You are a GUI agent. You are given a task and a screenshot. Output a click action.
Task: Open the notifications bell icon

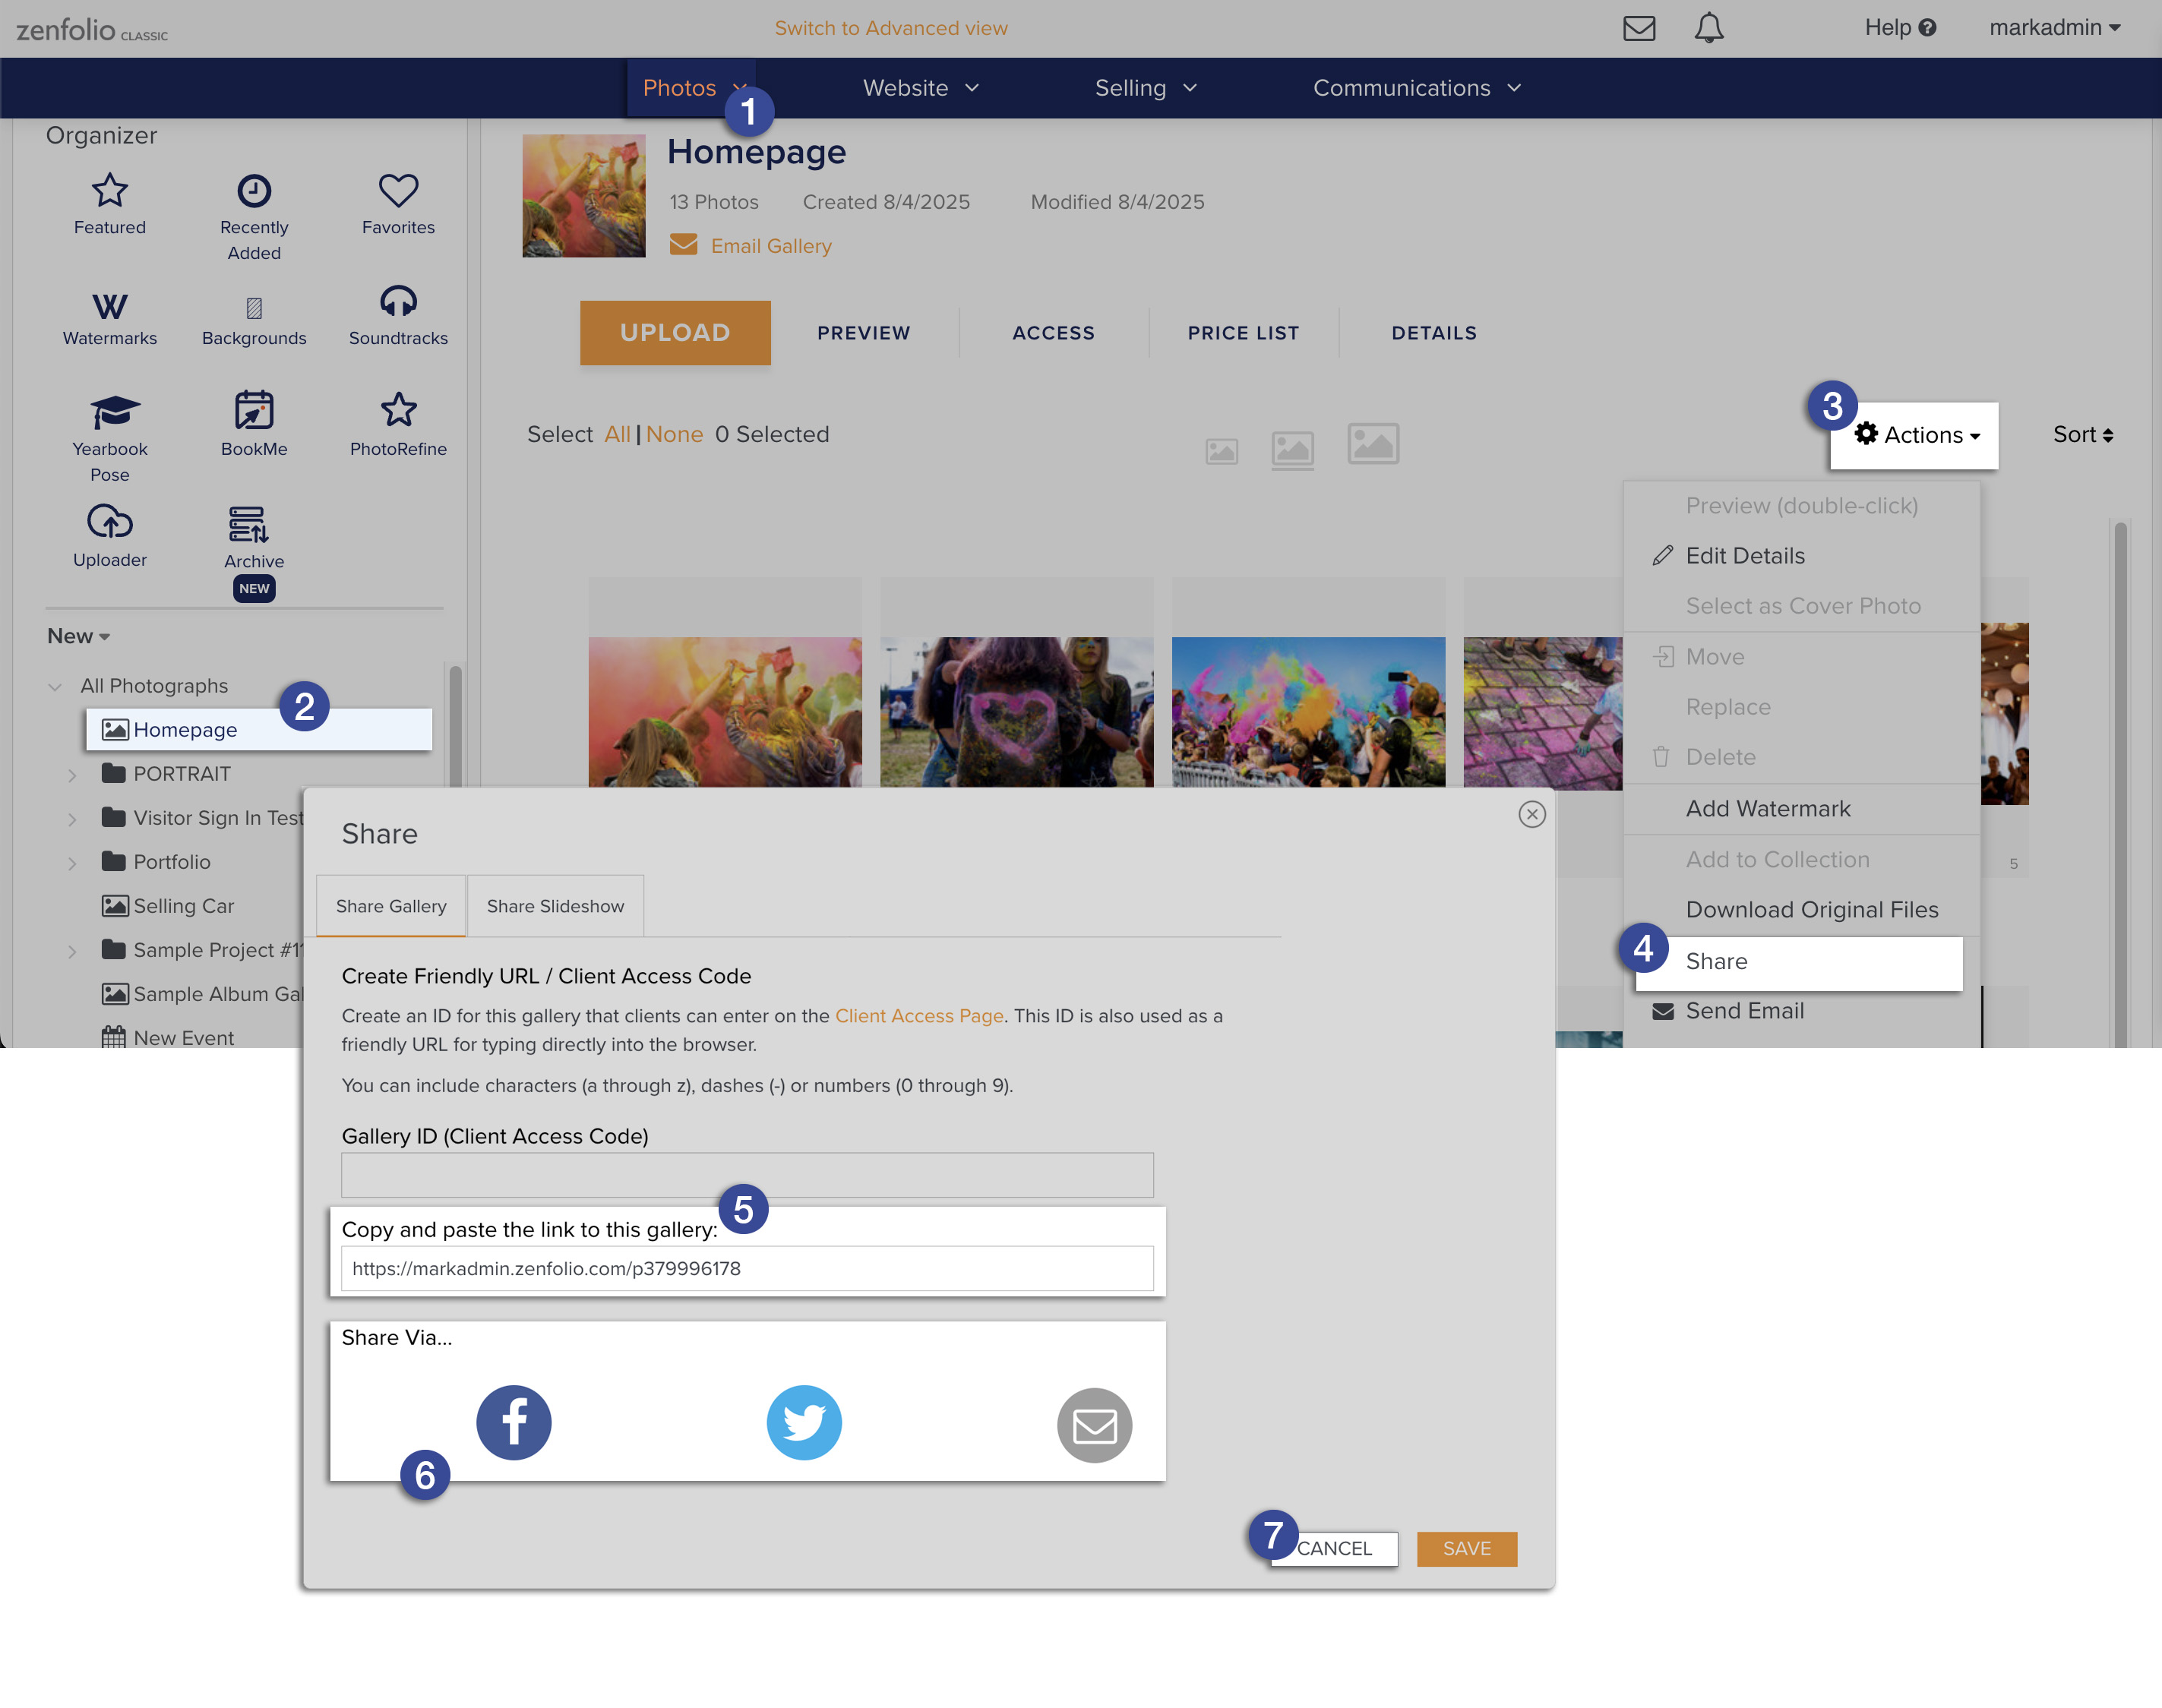[x=1709, y=28]
